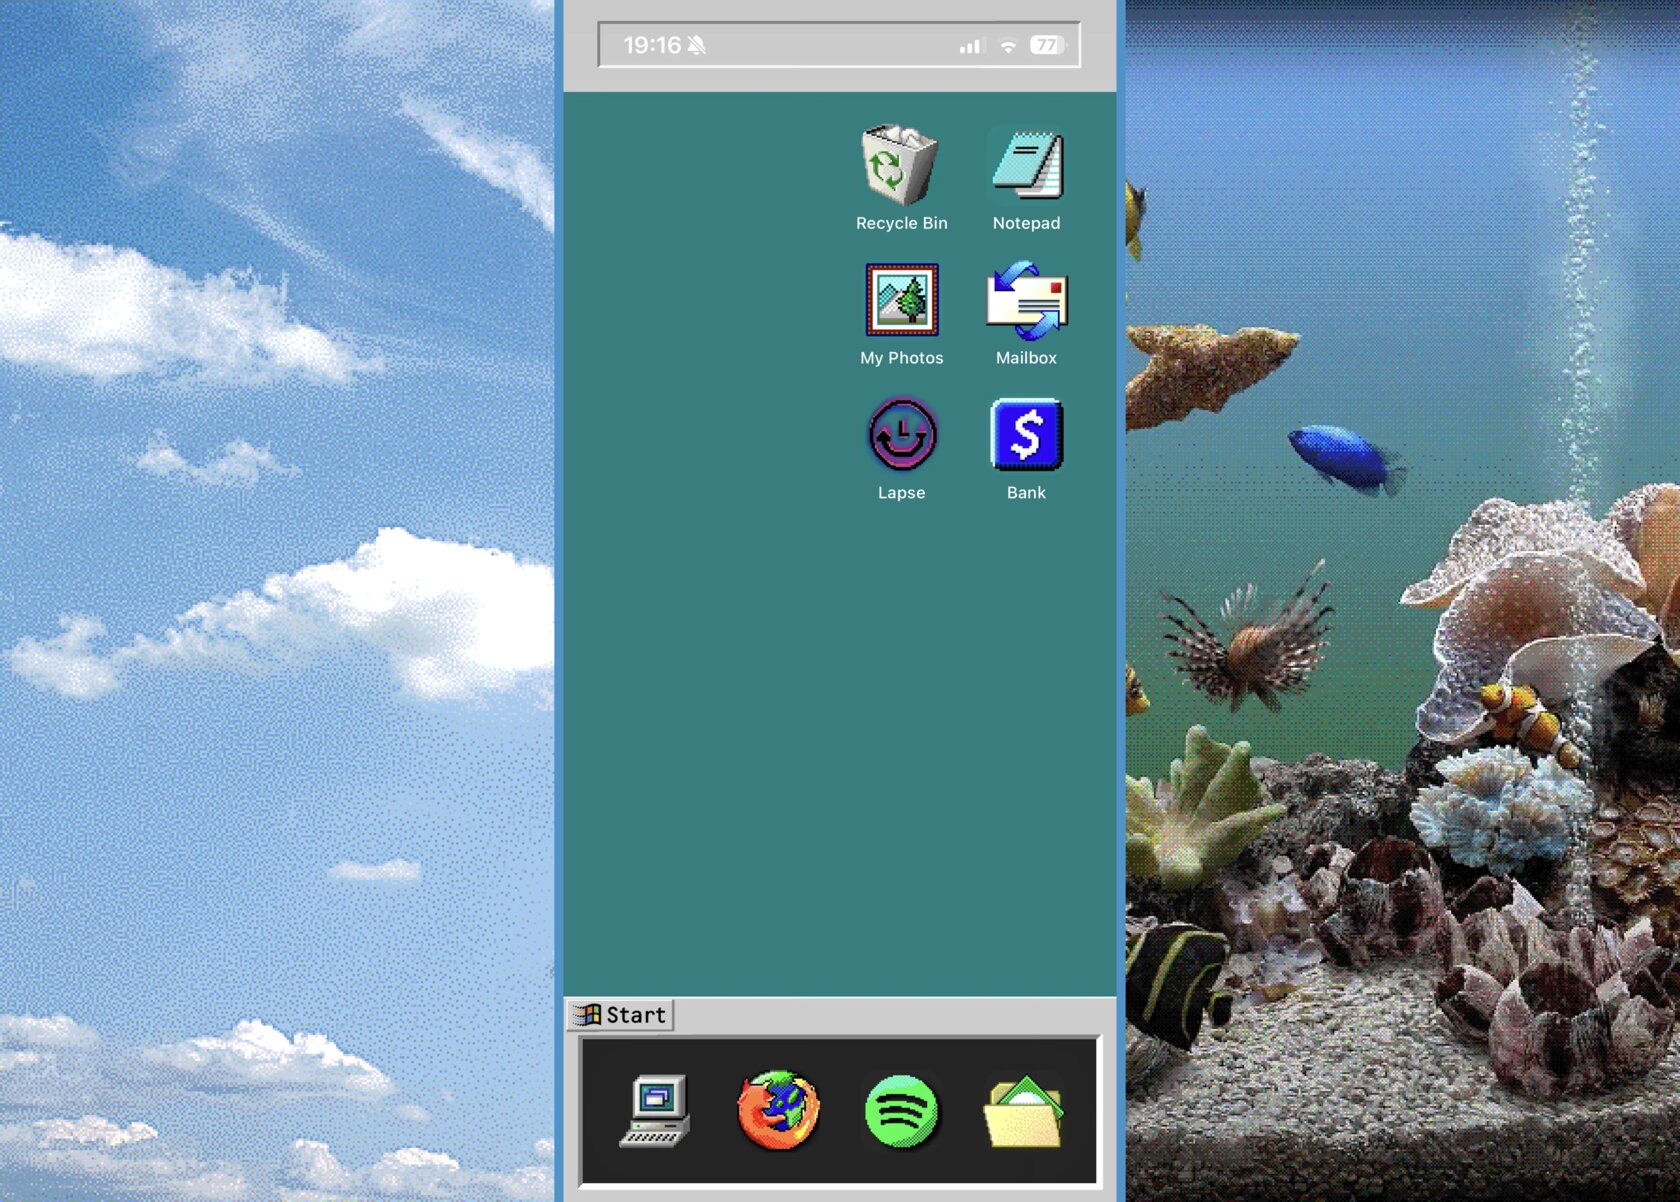
Task: Tap the silent bell icon in status bar
Action: pos(697,45)
